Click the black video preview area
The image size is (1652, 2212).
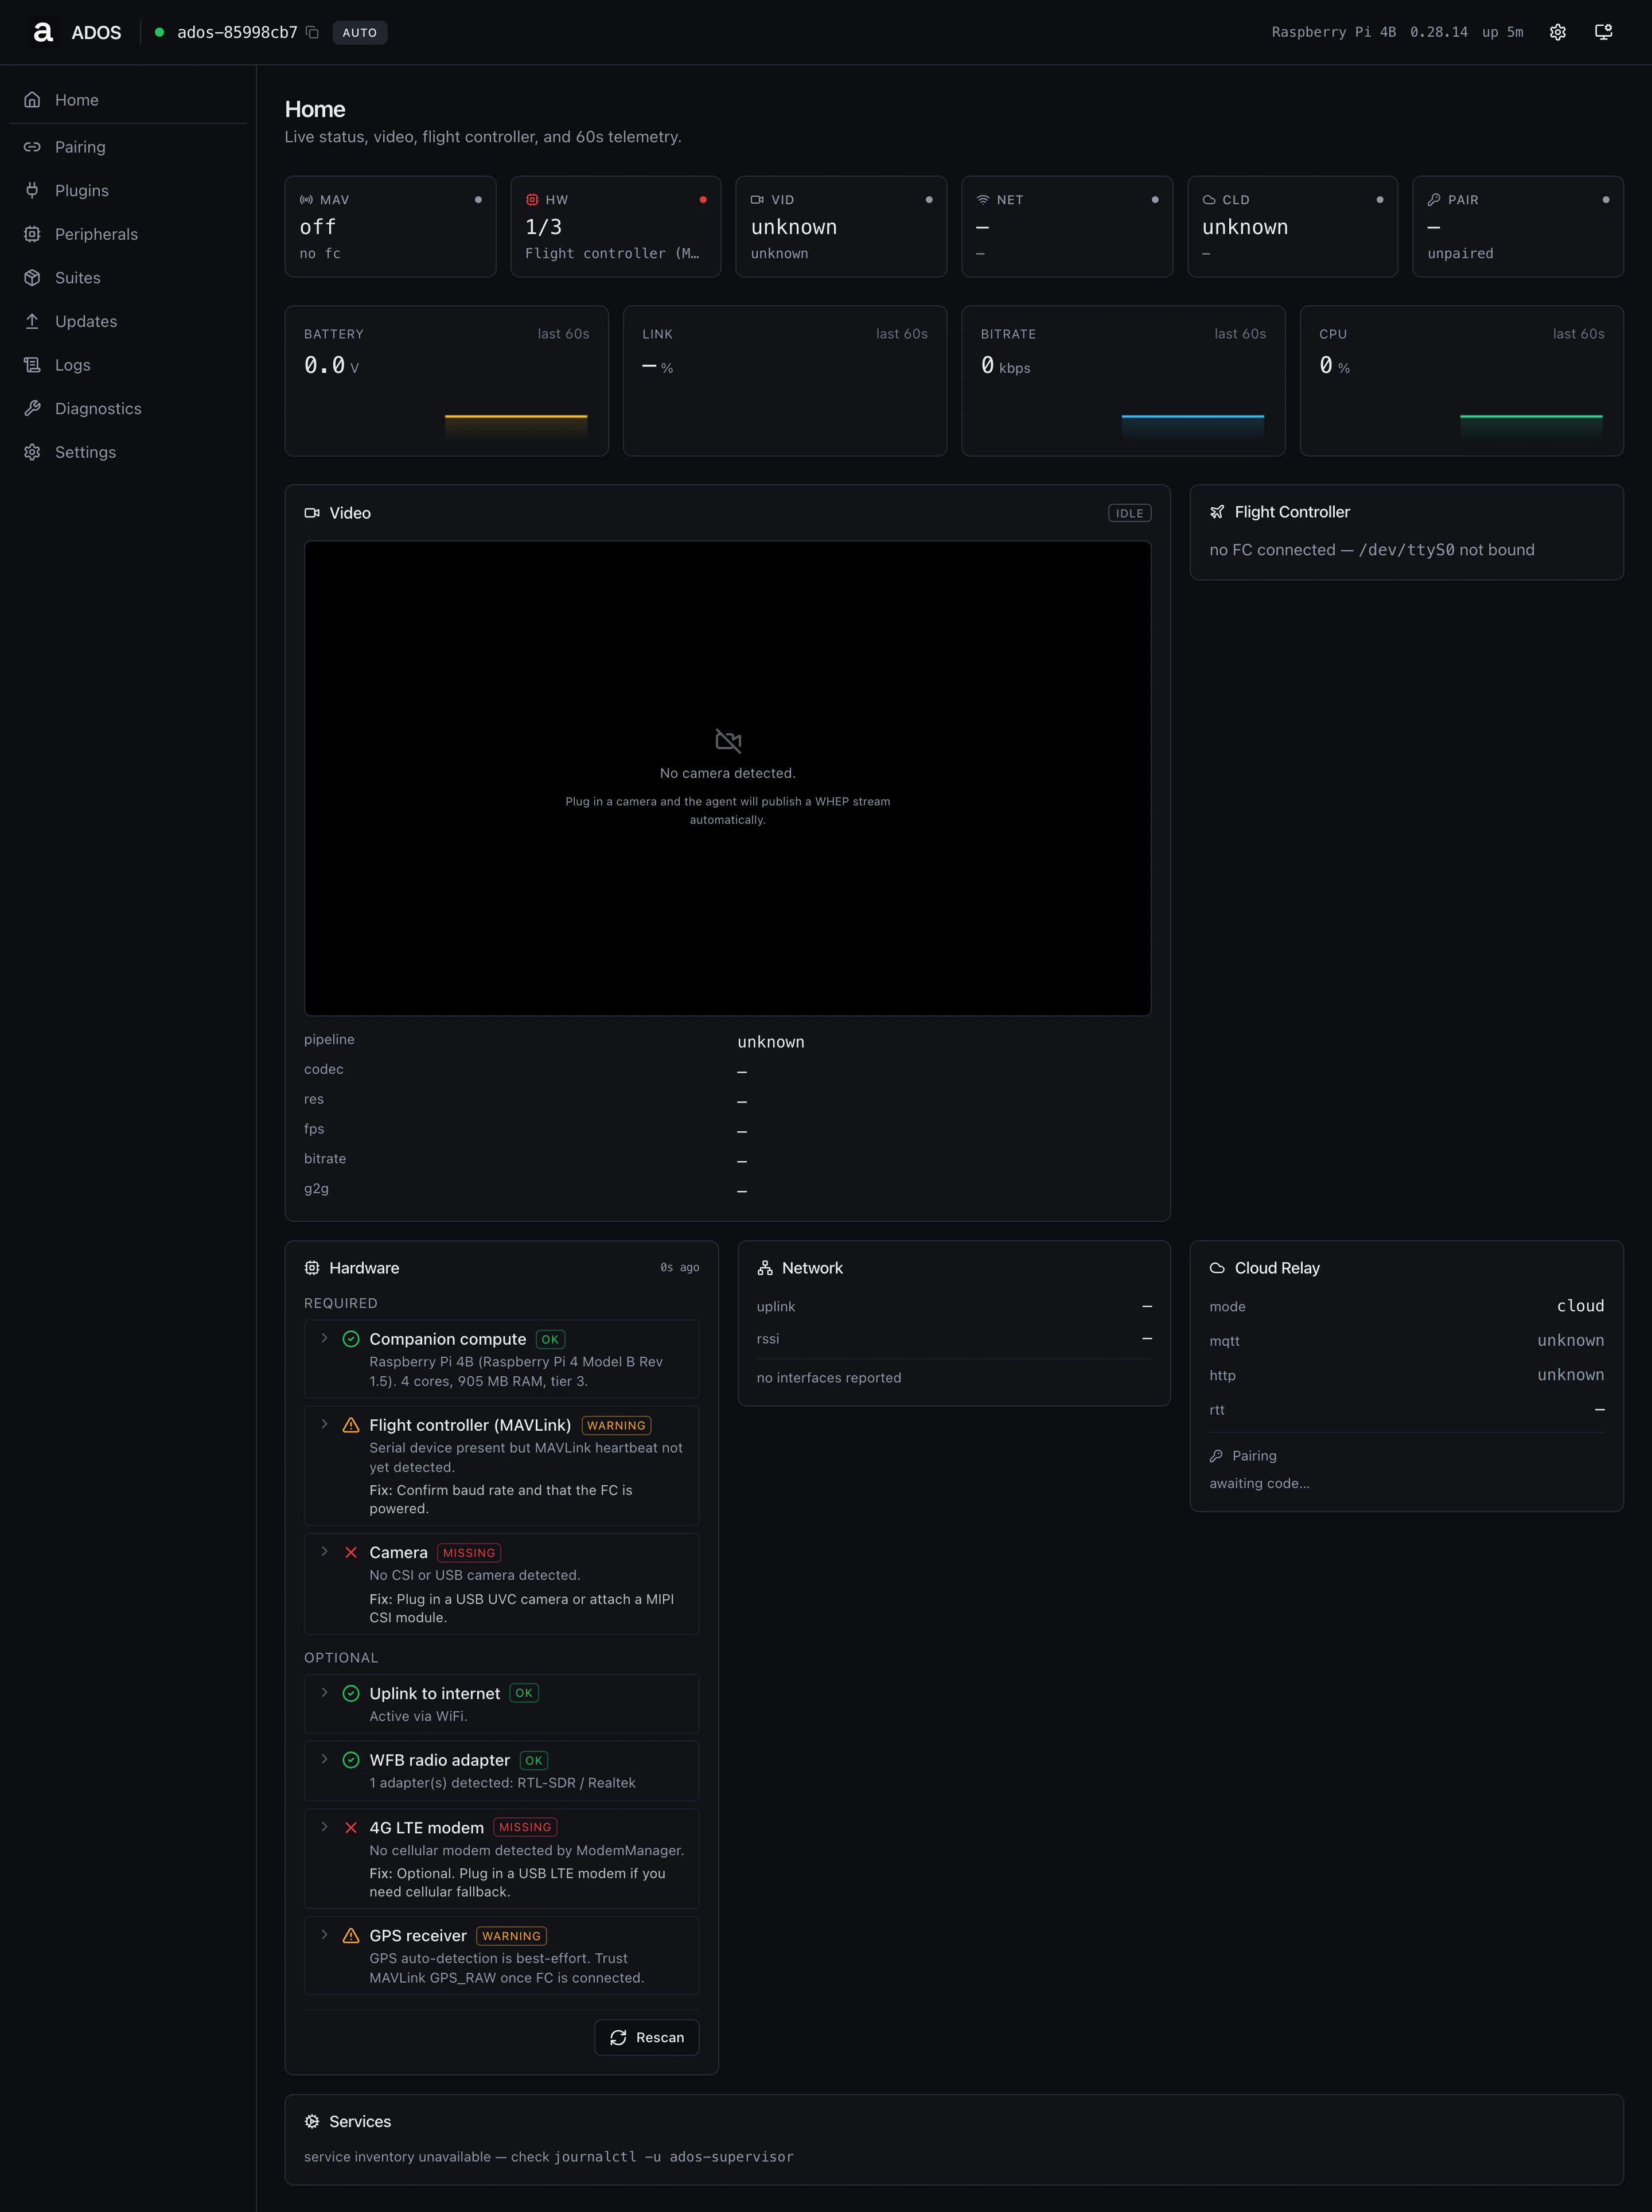click(728, 779)
